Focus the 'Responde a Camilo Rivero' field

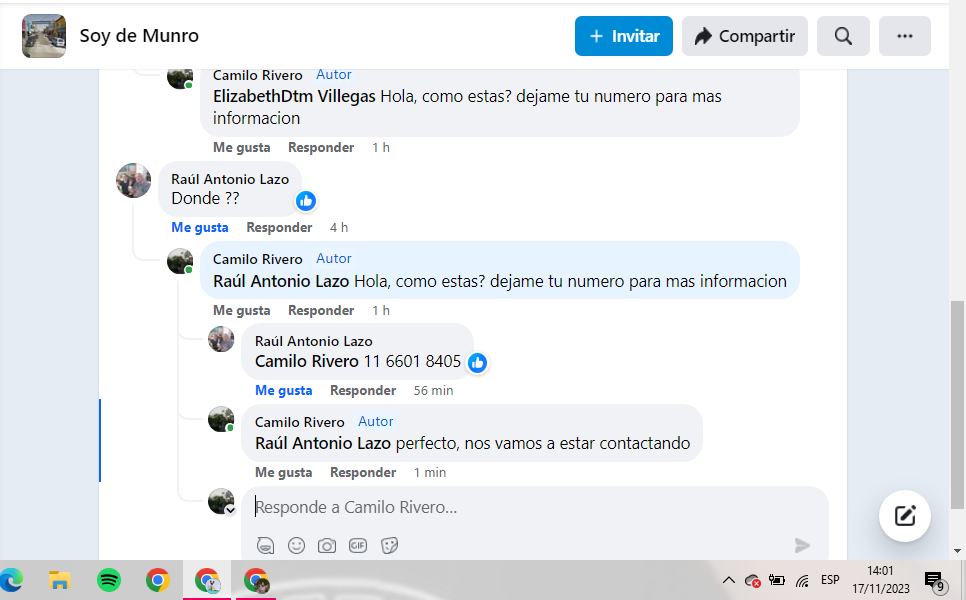pyautogui.click(x=534, y=508)
